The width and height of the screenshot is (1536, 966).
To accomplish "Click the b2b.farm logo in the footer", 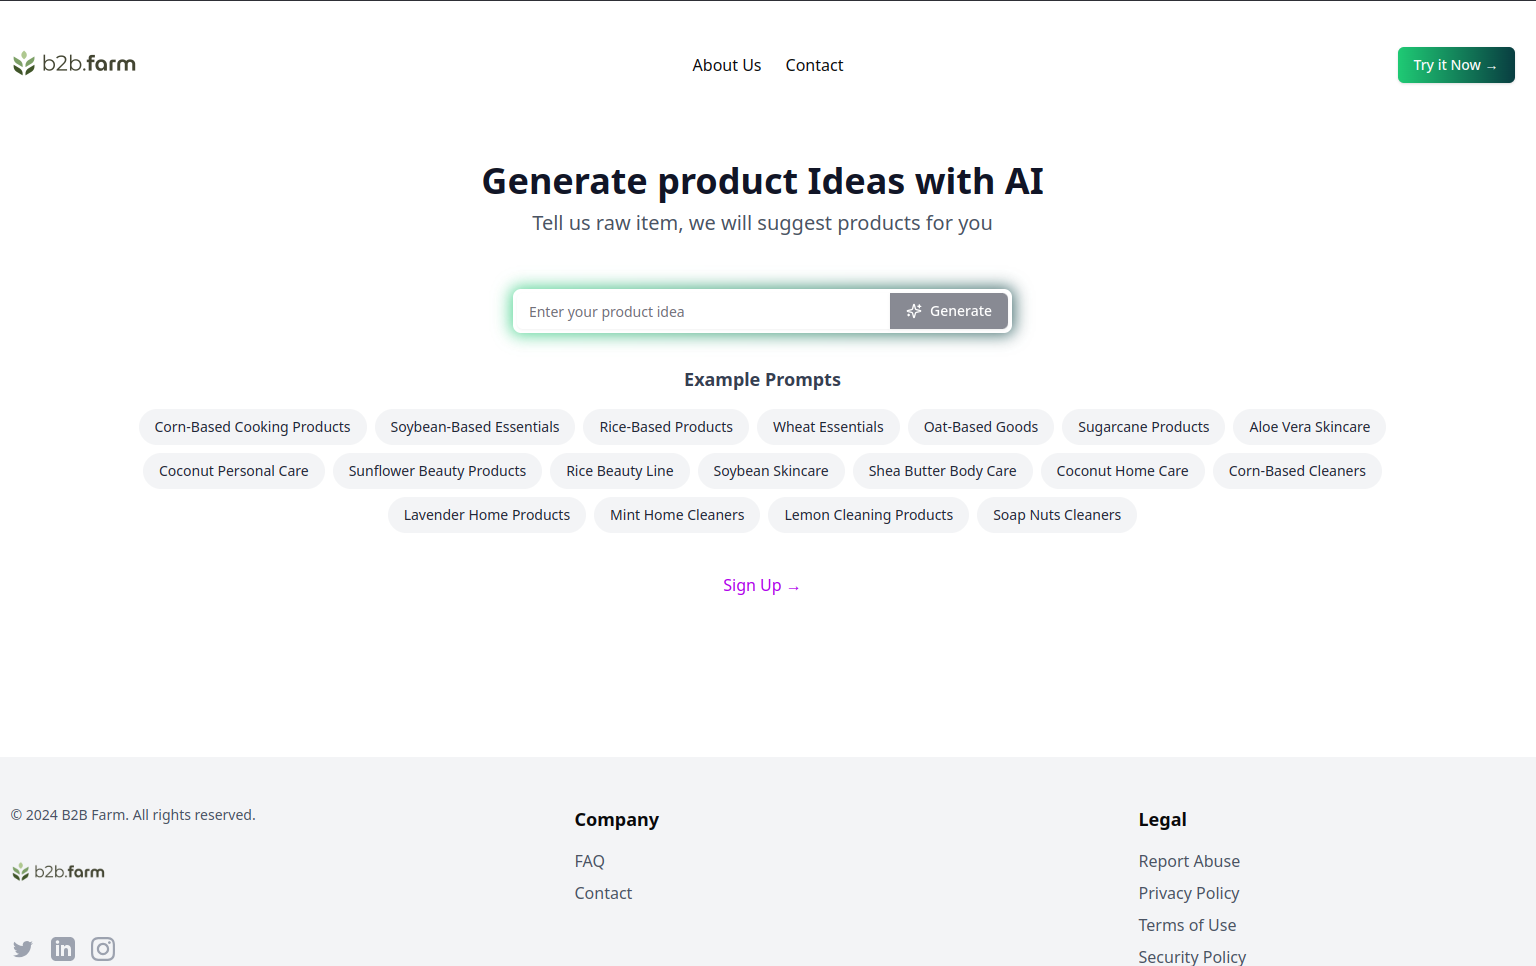I will [x=58, y=871].
